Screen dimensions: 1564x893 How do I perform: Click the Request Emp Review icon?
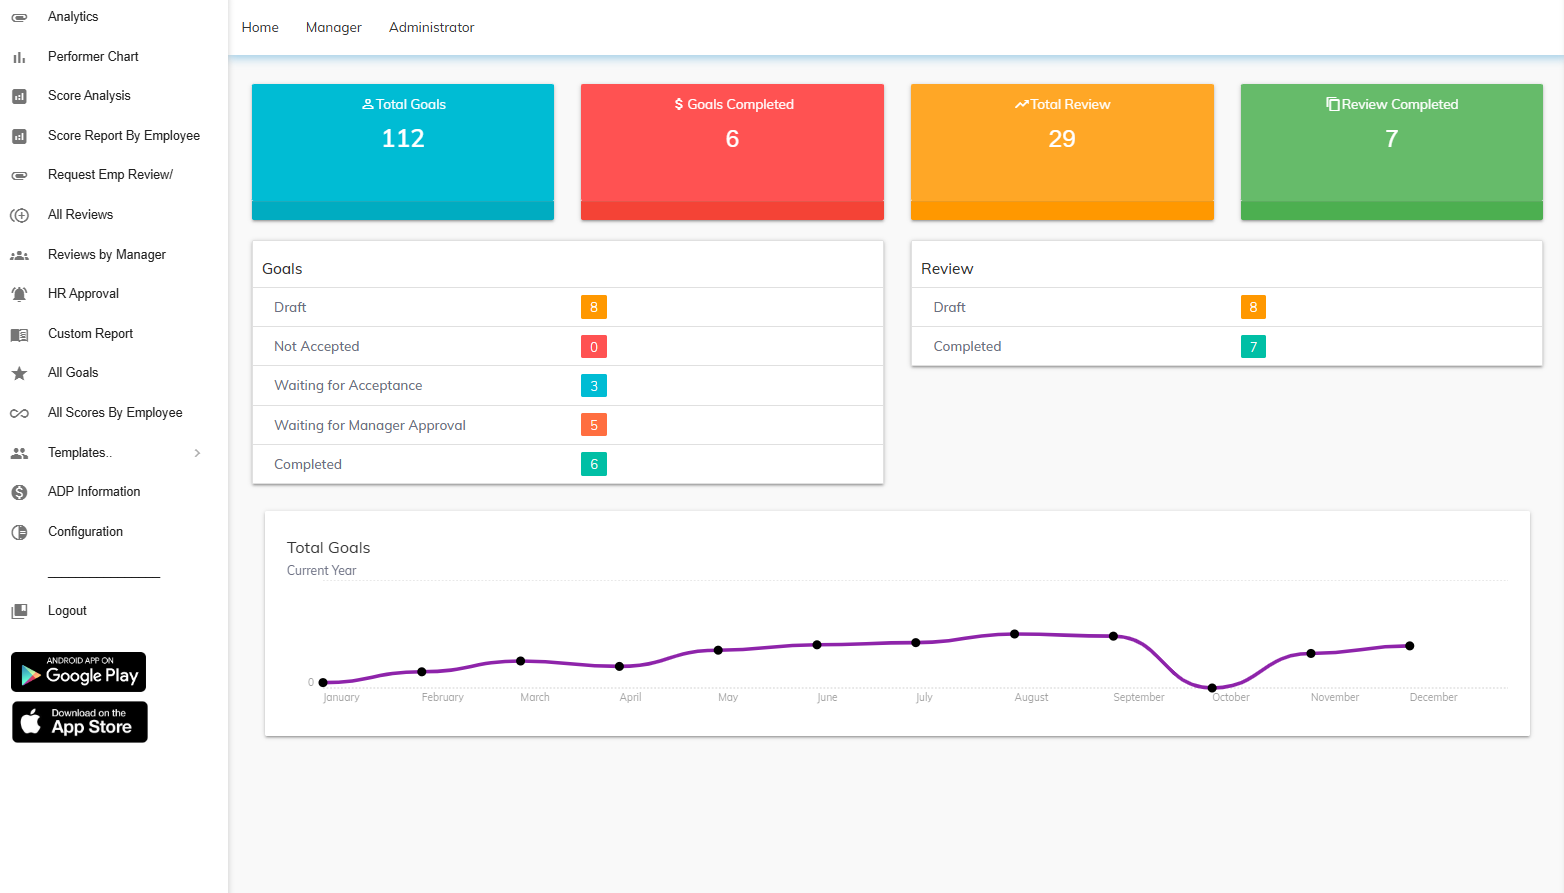(x=19, y=175)
